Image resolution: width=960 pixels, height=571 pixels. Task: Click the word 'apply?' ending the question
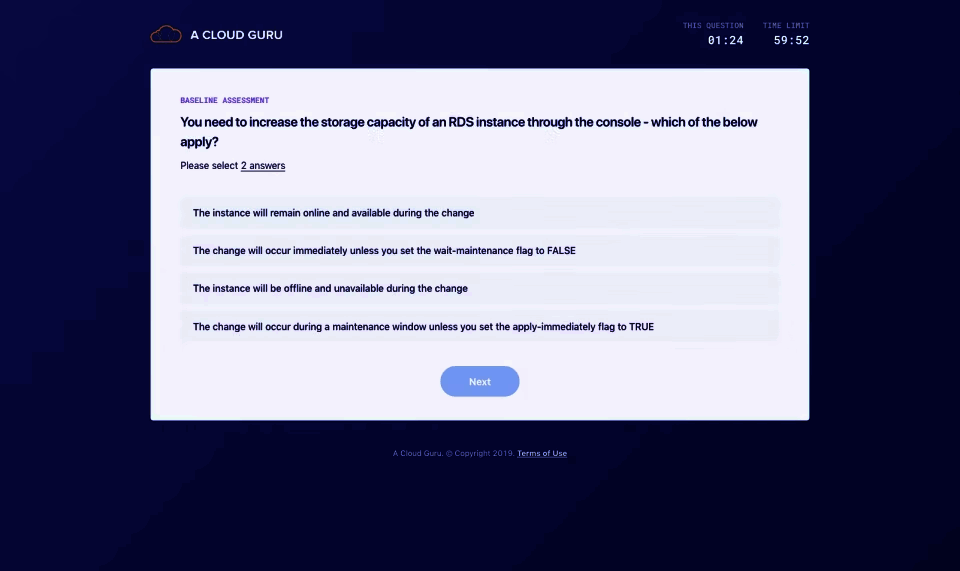coord(199,142)
